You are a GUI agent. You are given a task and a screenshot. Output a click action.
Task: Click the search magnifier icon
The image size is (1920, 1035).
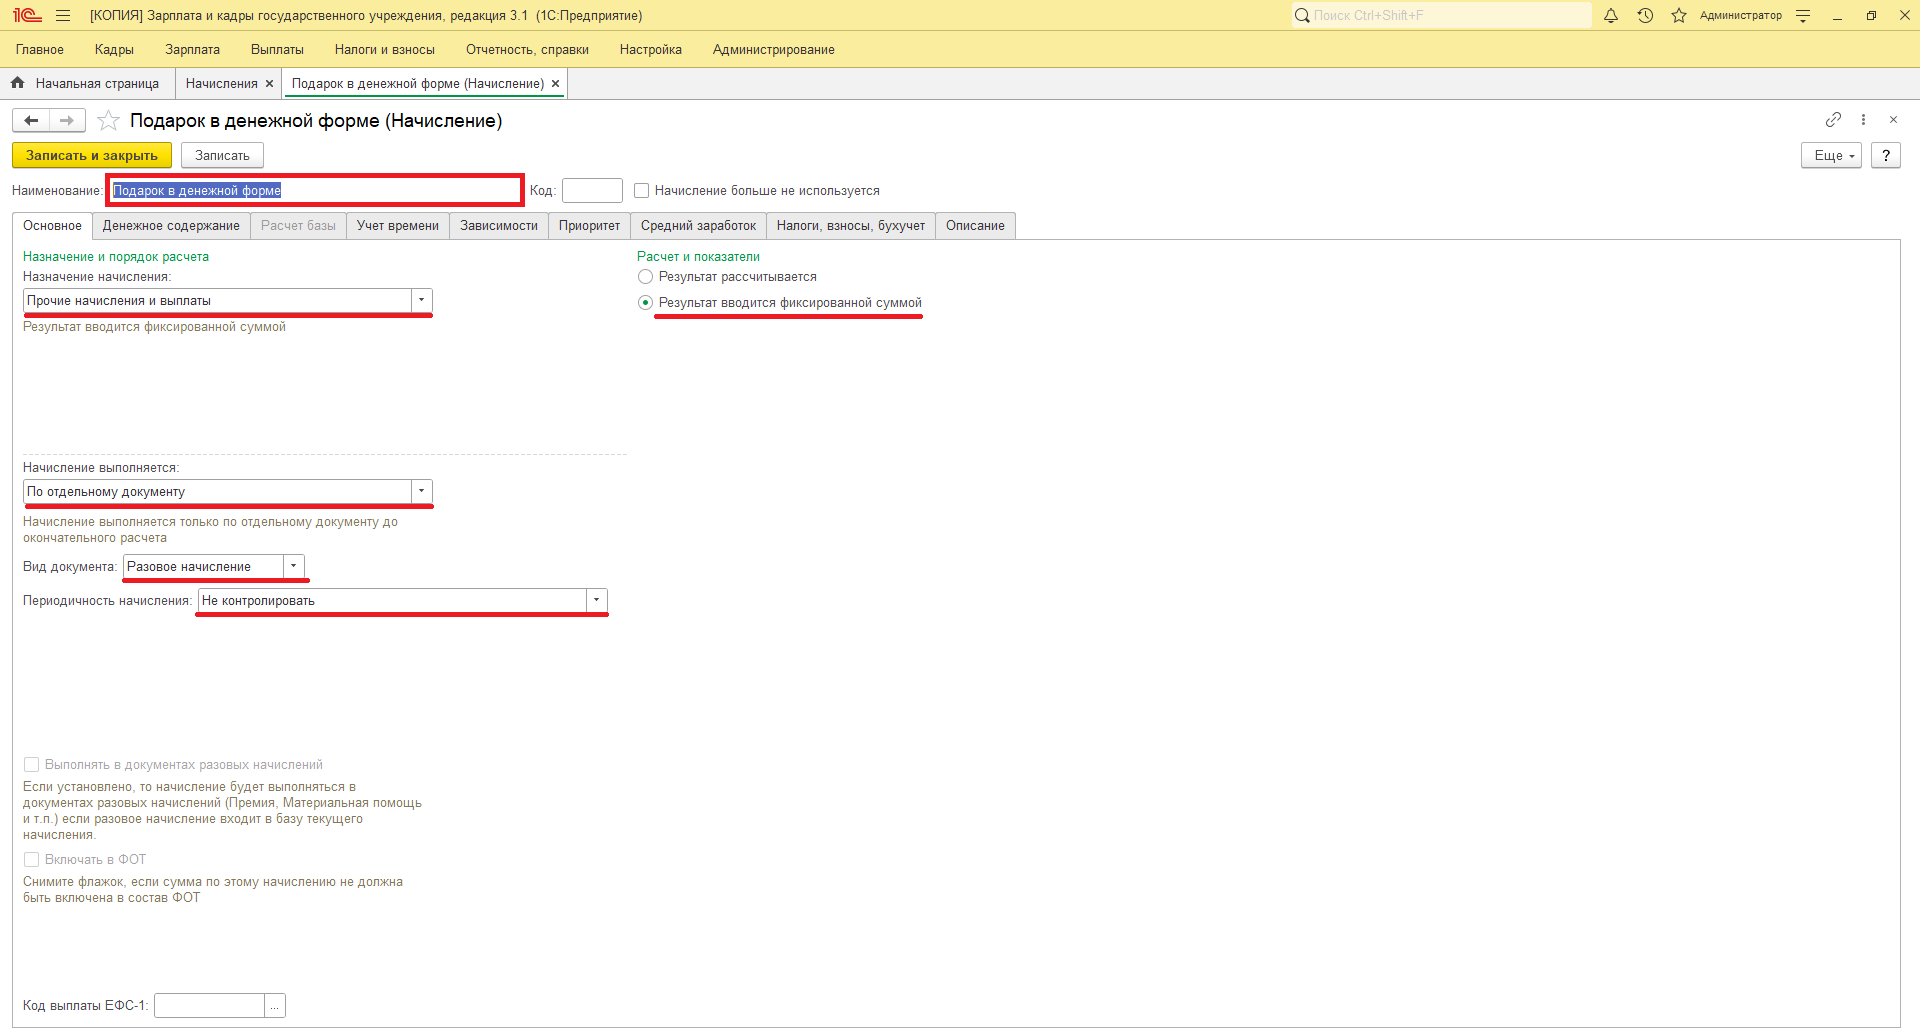pos(1302,16)
